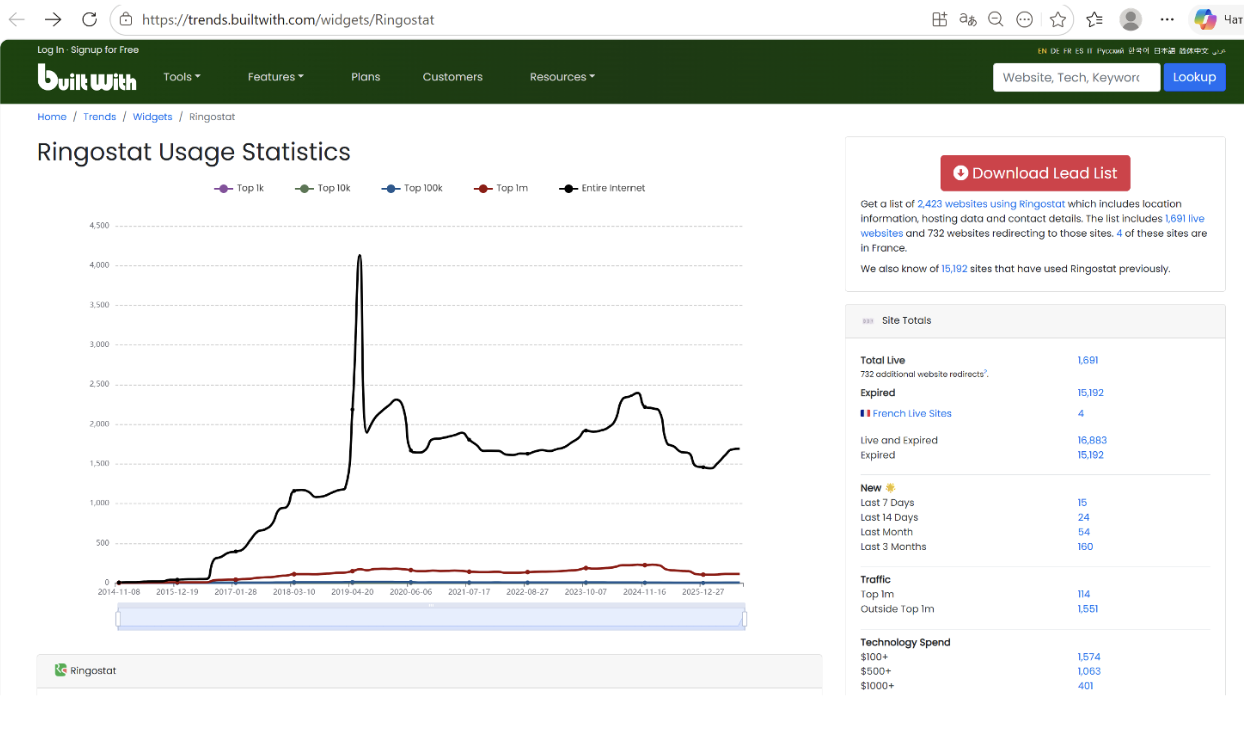
Task: Expand the Features dropdown menu
Action: (276, 77)
